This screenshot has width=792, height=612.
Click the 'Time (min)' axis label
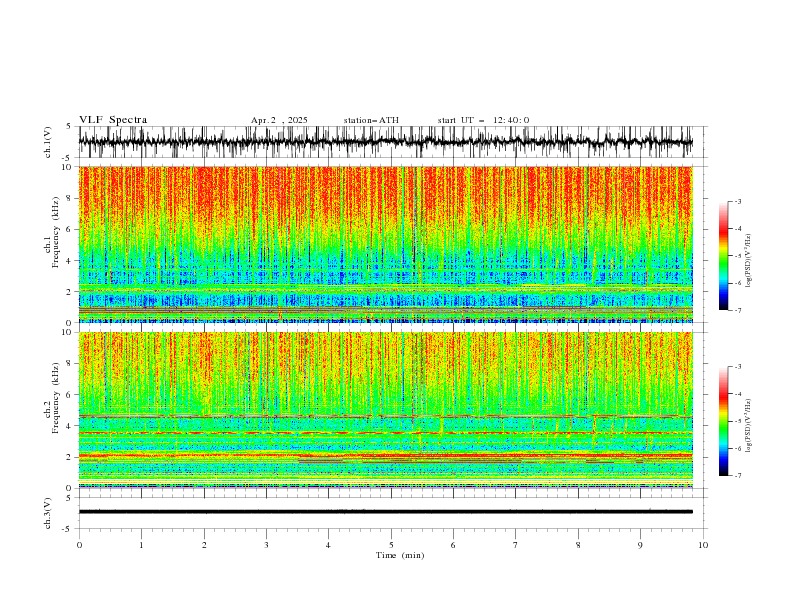(400, 555)
